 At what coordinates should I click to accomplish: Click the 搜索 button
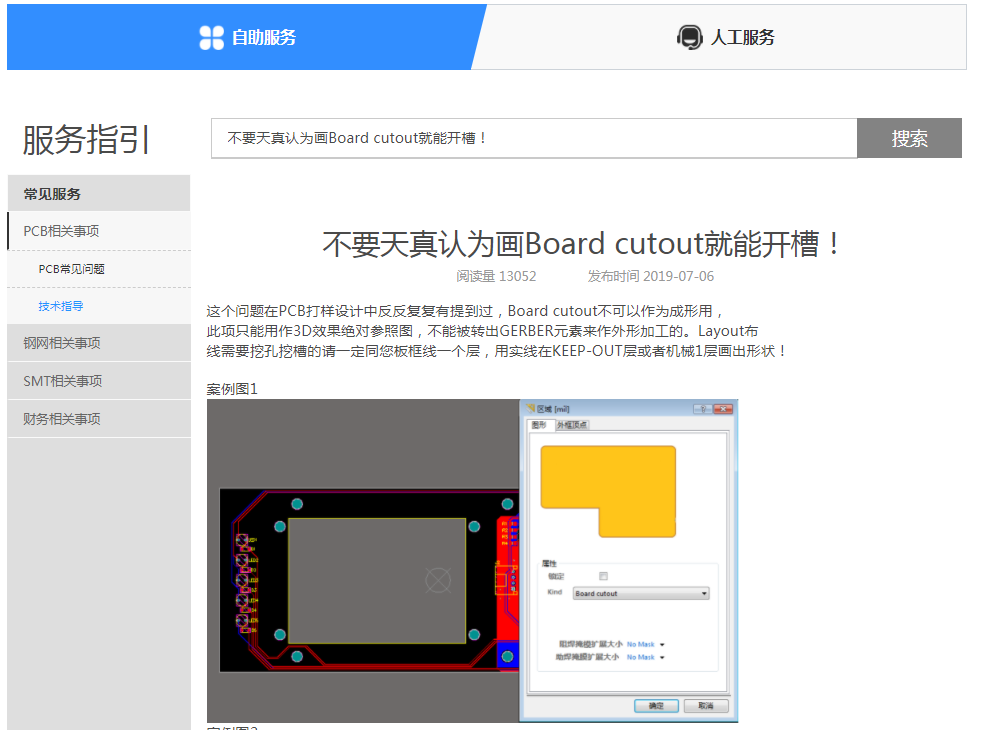click(909, 138)
